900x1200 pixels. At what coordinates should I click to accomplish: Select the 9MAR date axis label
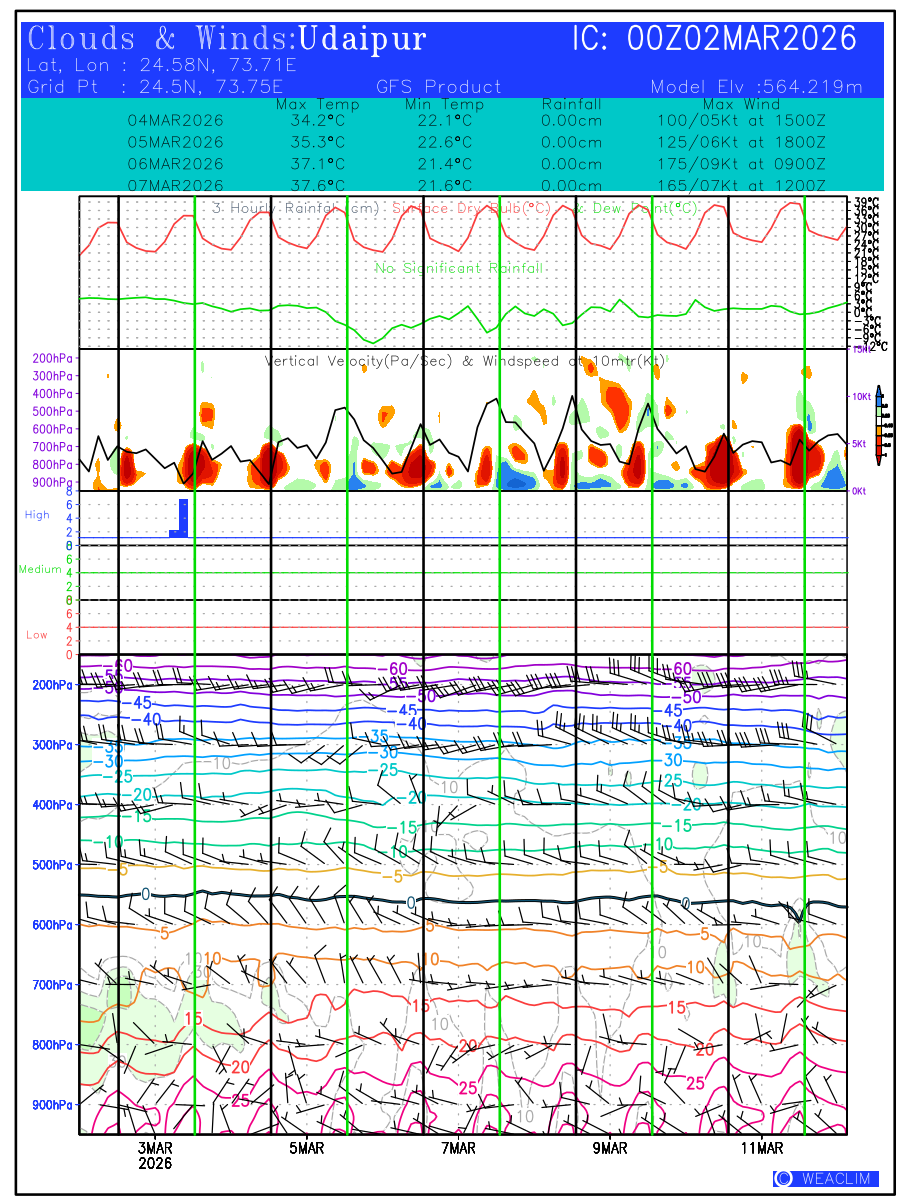pyautogui.click(x=610, y=1149)
